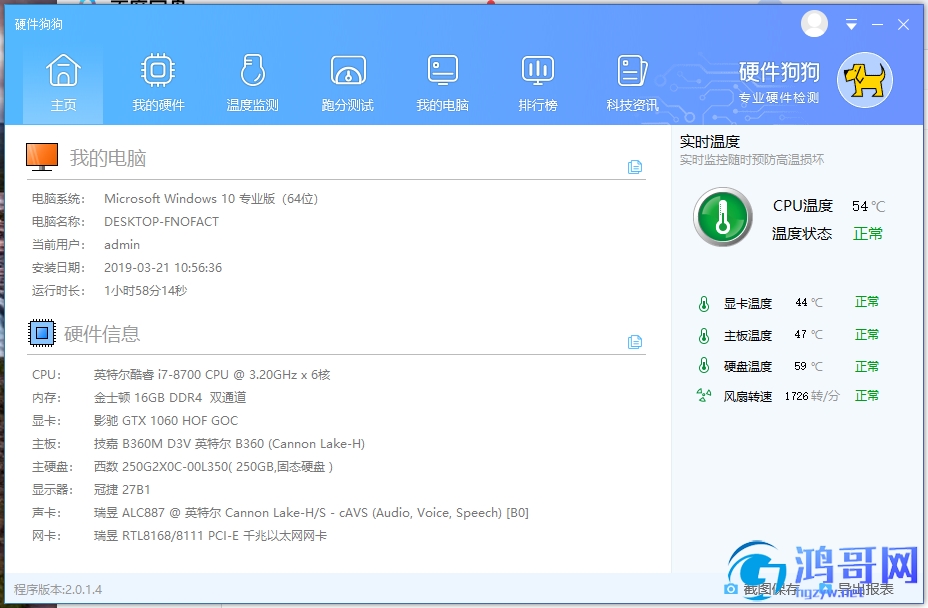Copy 硬件信息 section info icon

[x=634, y=342]
